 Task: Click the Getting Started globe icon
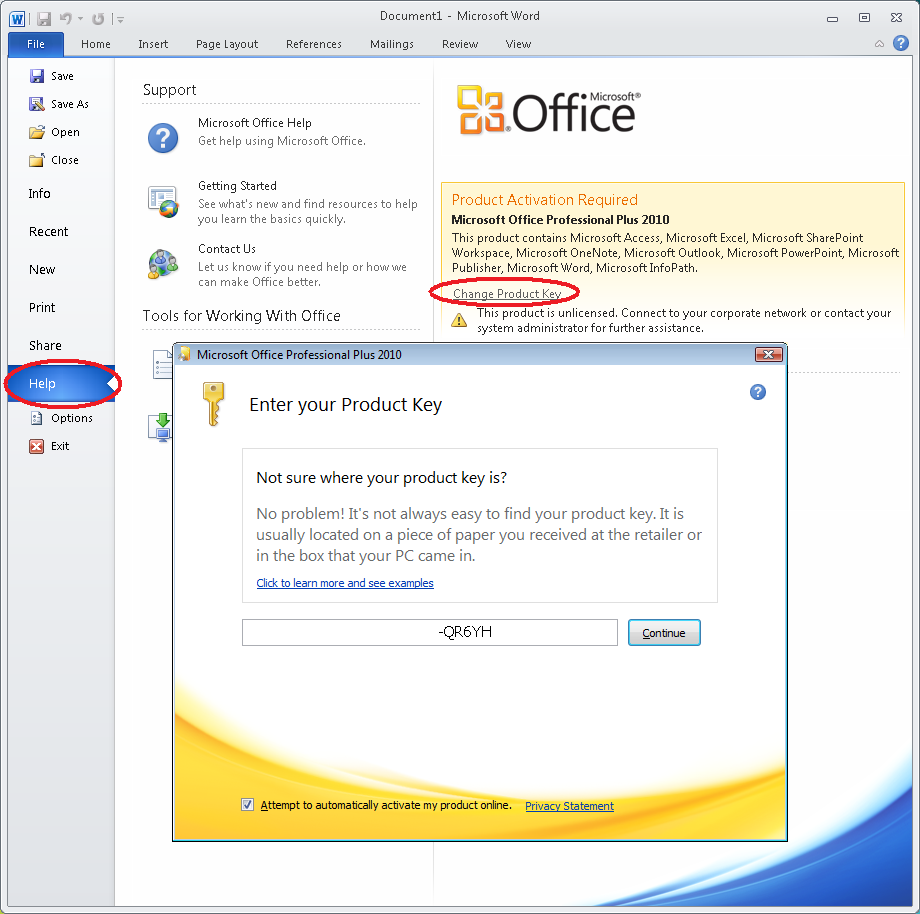pyautogui.click(x=163, y=200)
